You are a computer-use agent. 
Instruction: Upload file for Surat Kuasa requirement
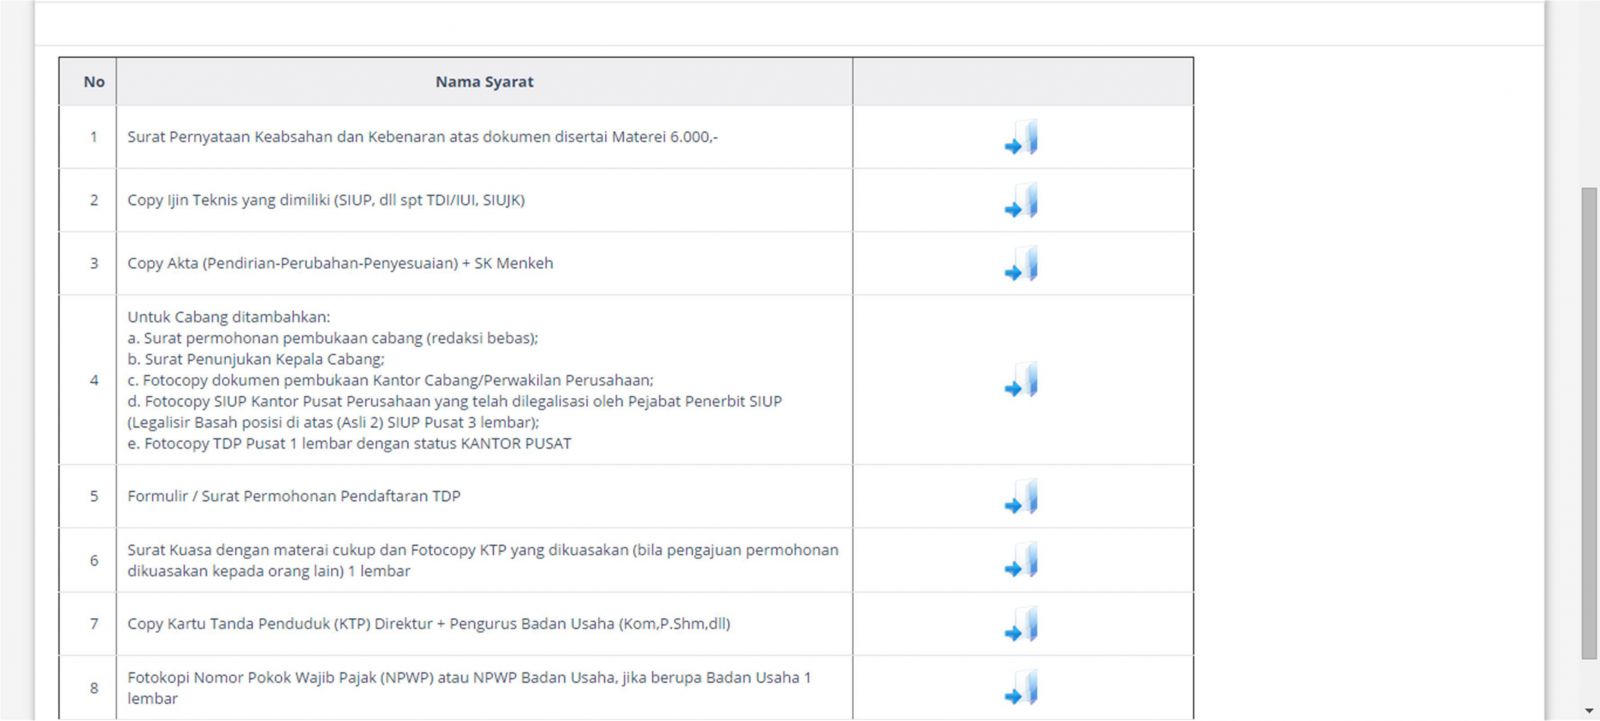tap(1021, 561)
